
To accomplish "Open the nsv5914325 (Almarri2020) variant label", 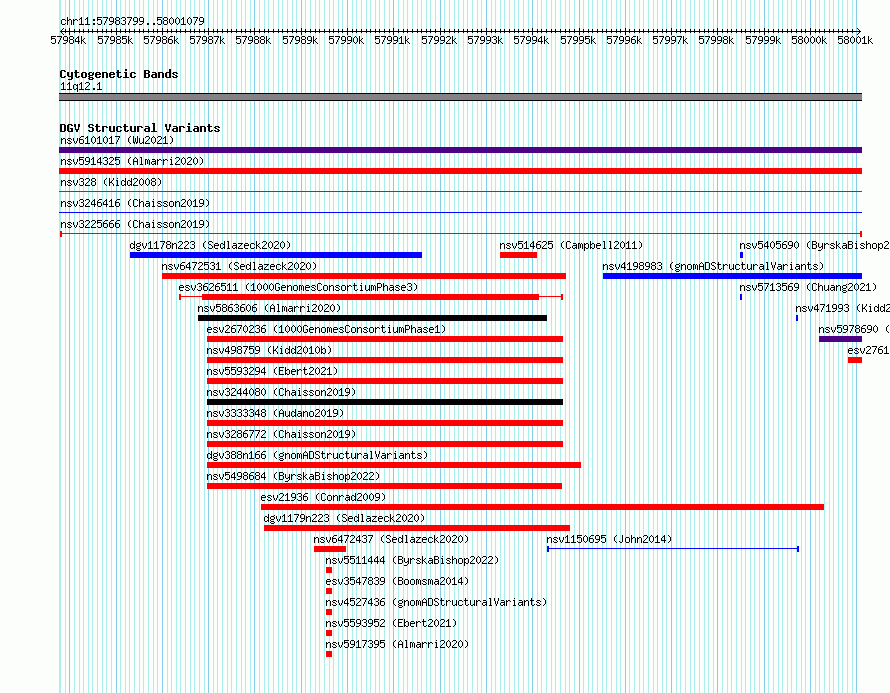I will (132, 161).
